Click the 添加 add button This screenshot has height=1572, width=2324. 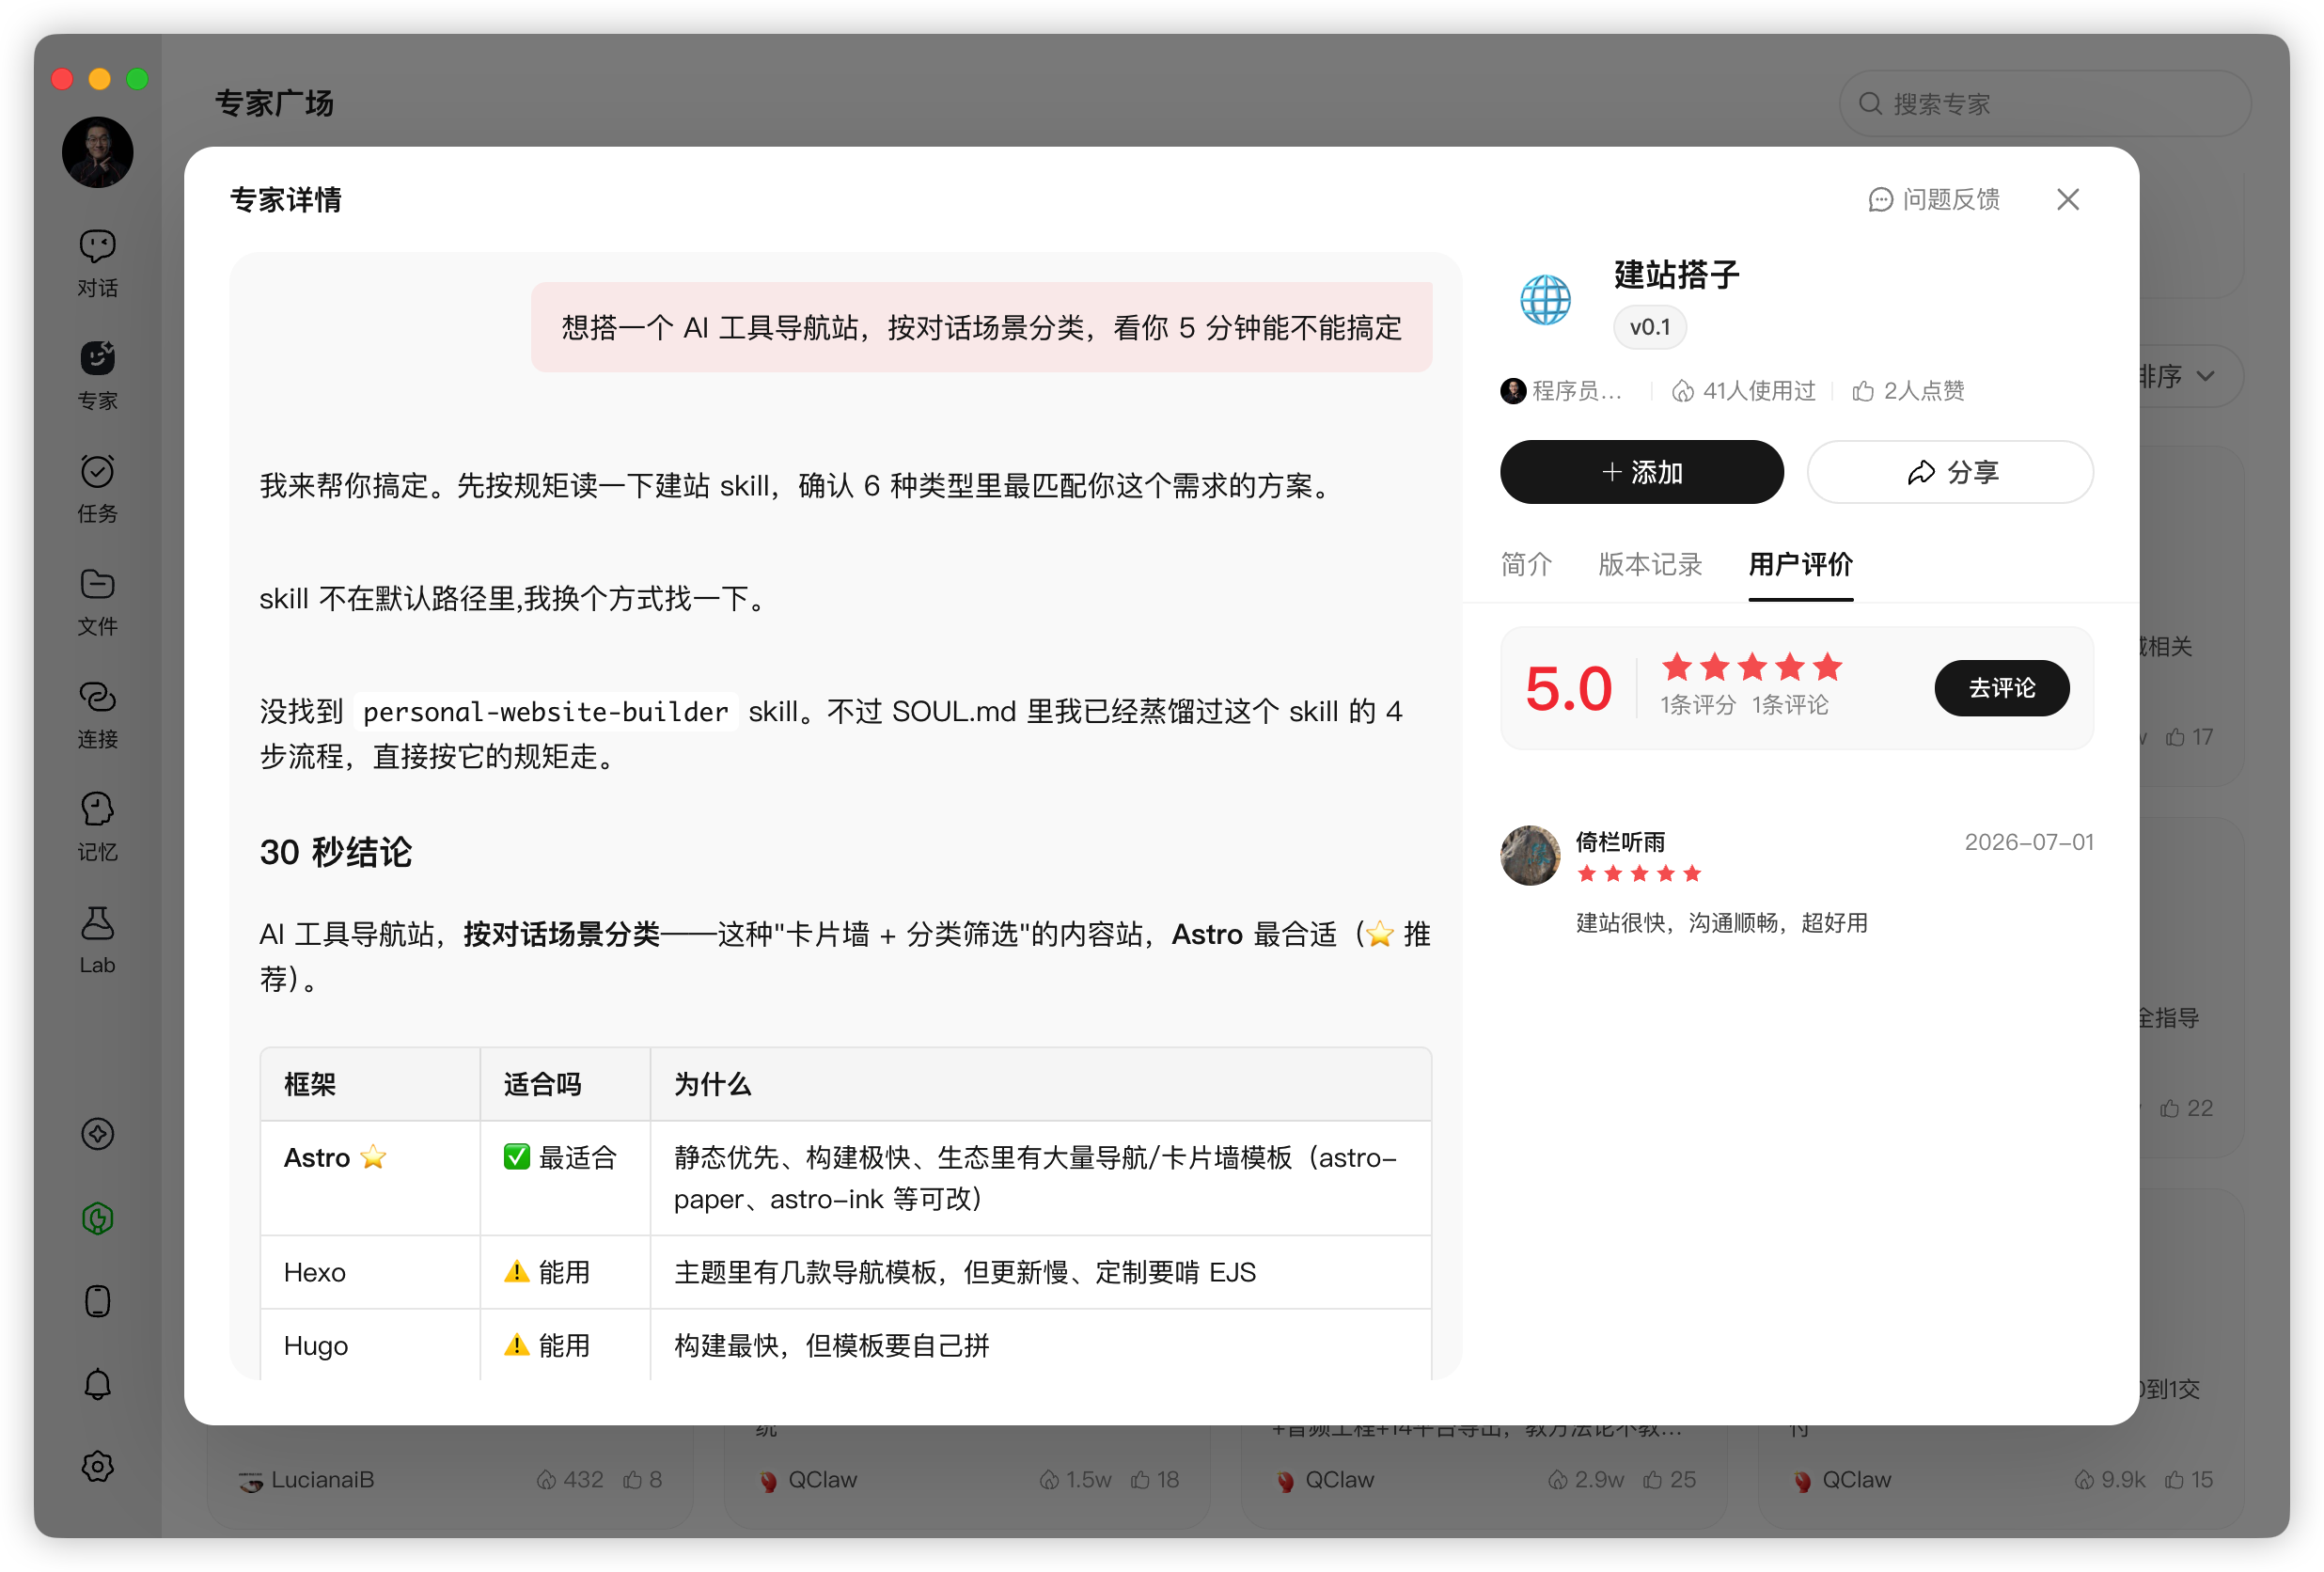[1642, 472]
